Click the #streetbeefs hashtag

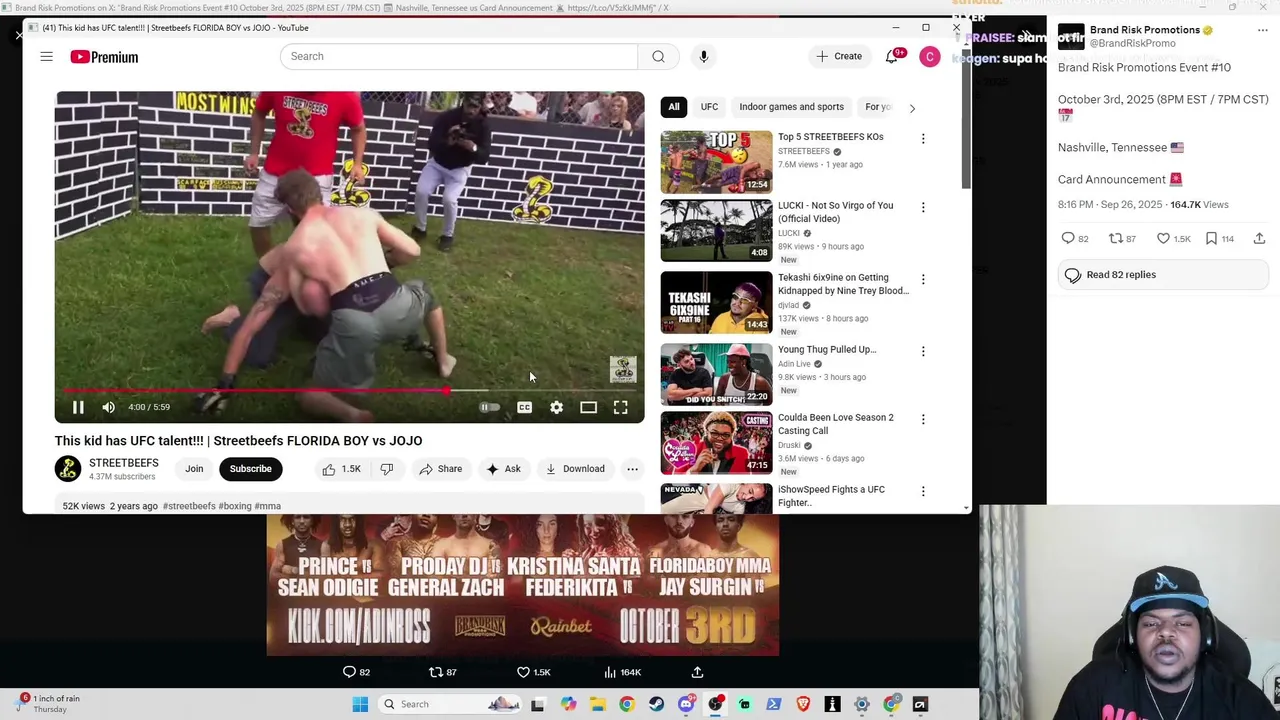(x=189, y=506)
